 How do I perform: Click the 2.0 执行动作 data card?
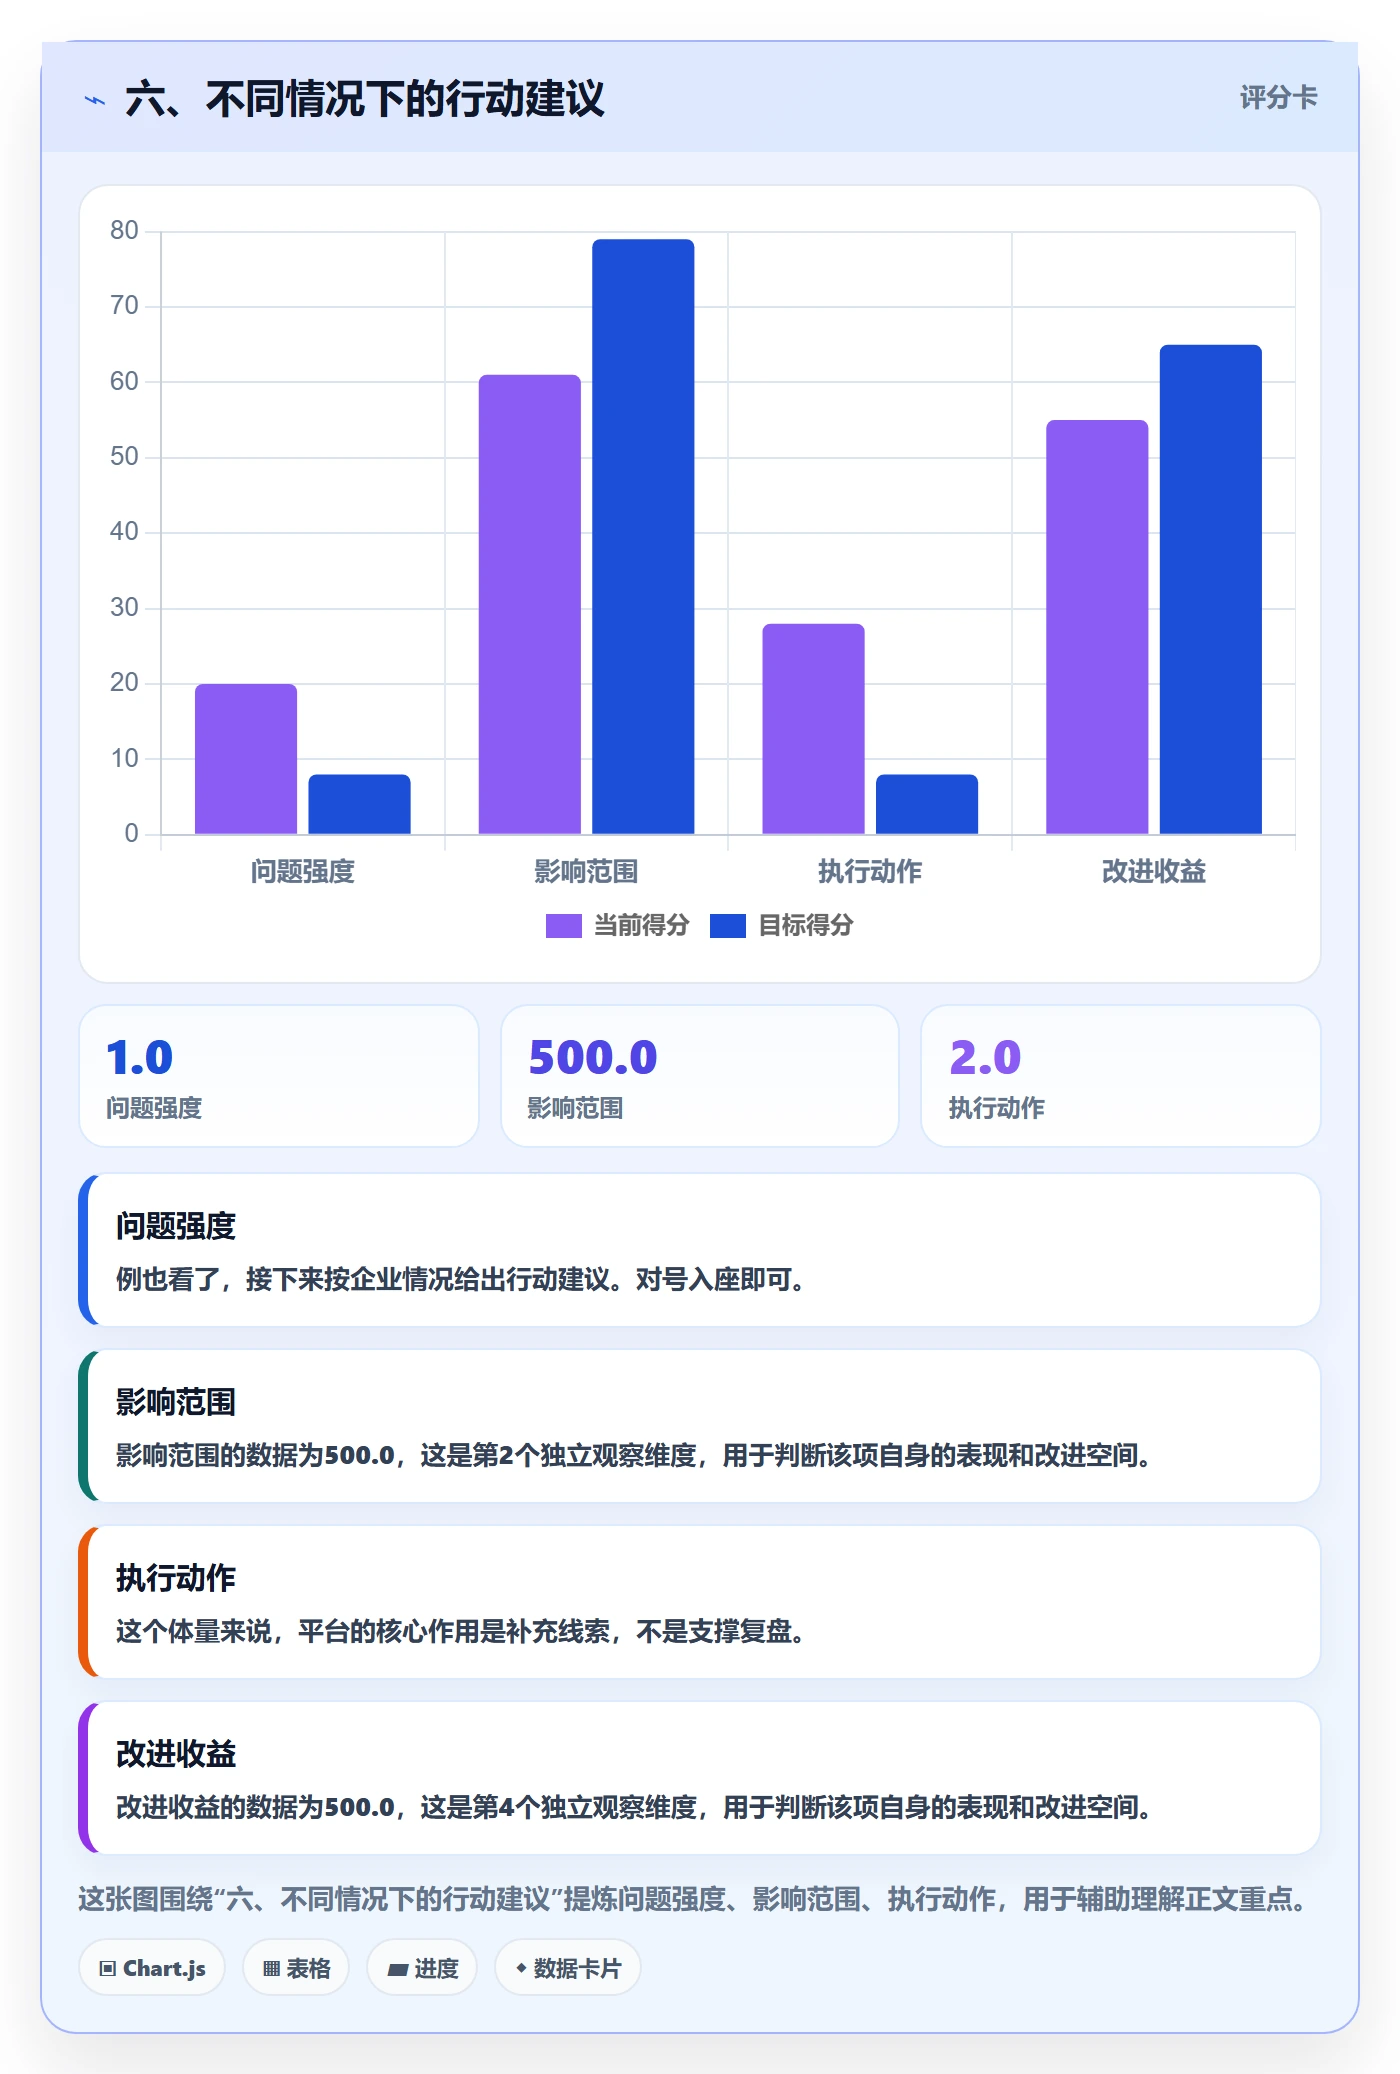point(1121,1076)
